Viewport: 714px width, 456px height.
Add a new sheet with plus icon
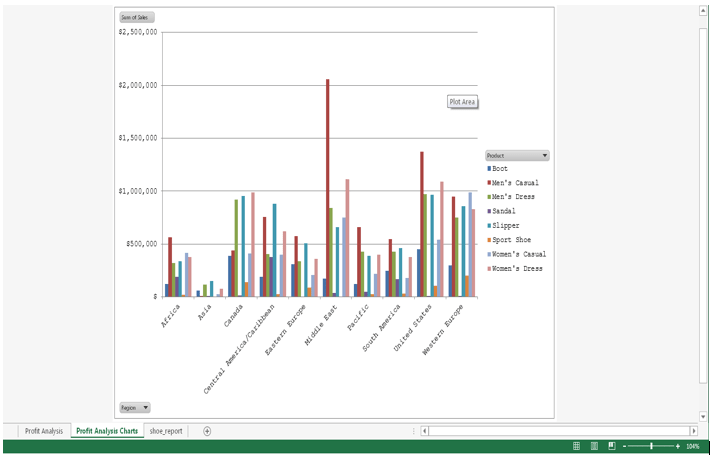(x=207, y=431)
